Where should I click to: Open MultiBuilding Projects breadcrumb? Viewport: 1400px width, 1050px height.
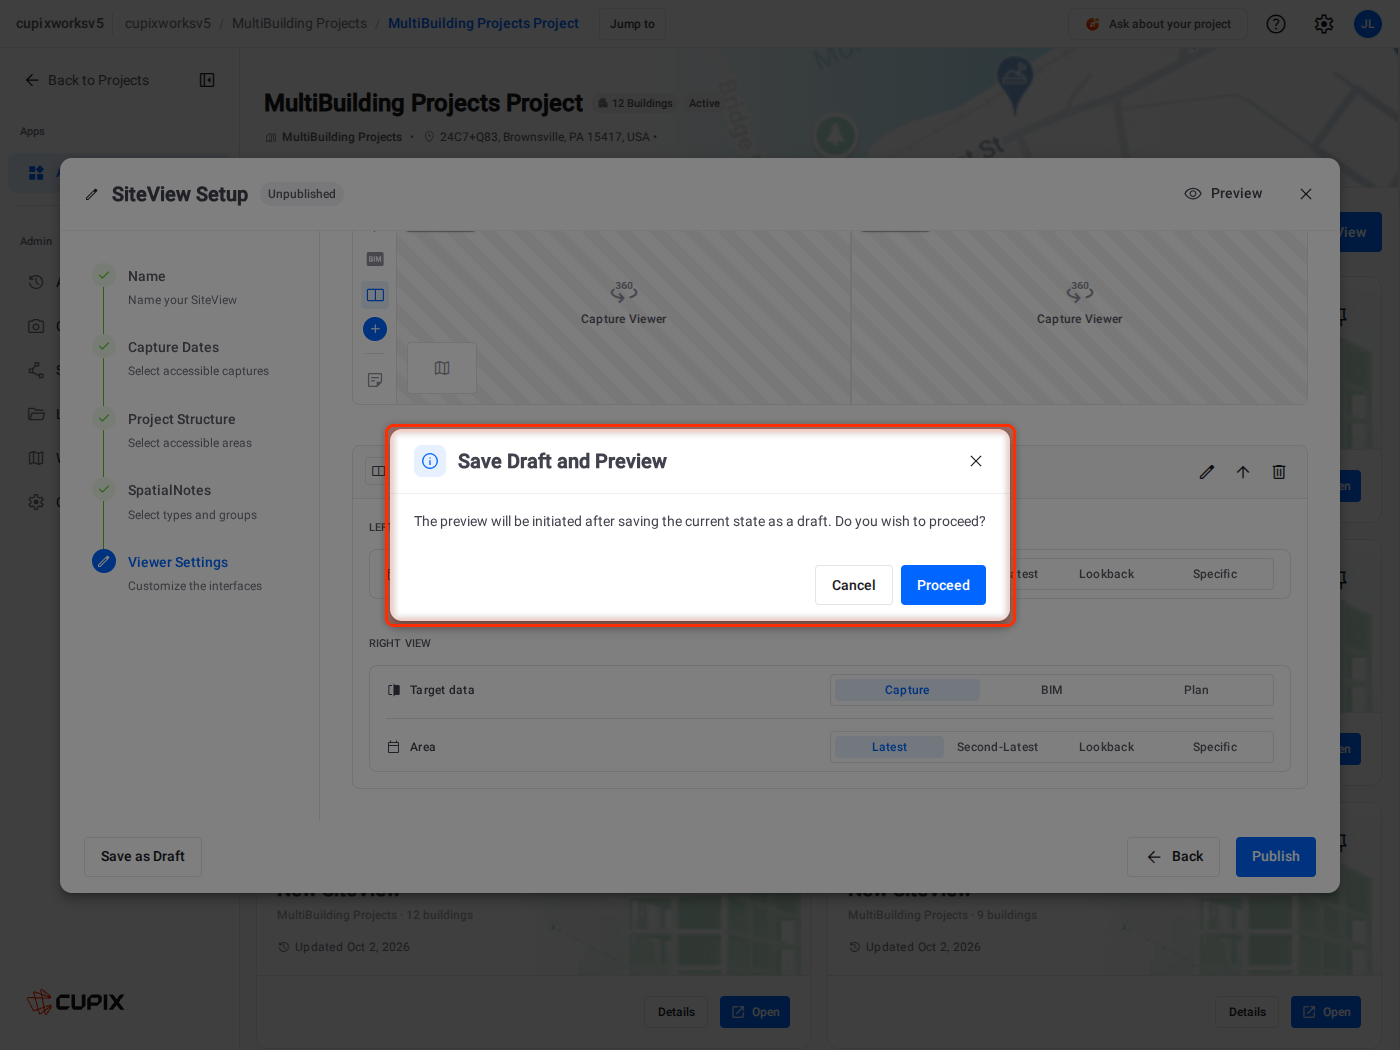299,23
